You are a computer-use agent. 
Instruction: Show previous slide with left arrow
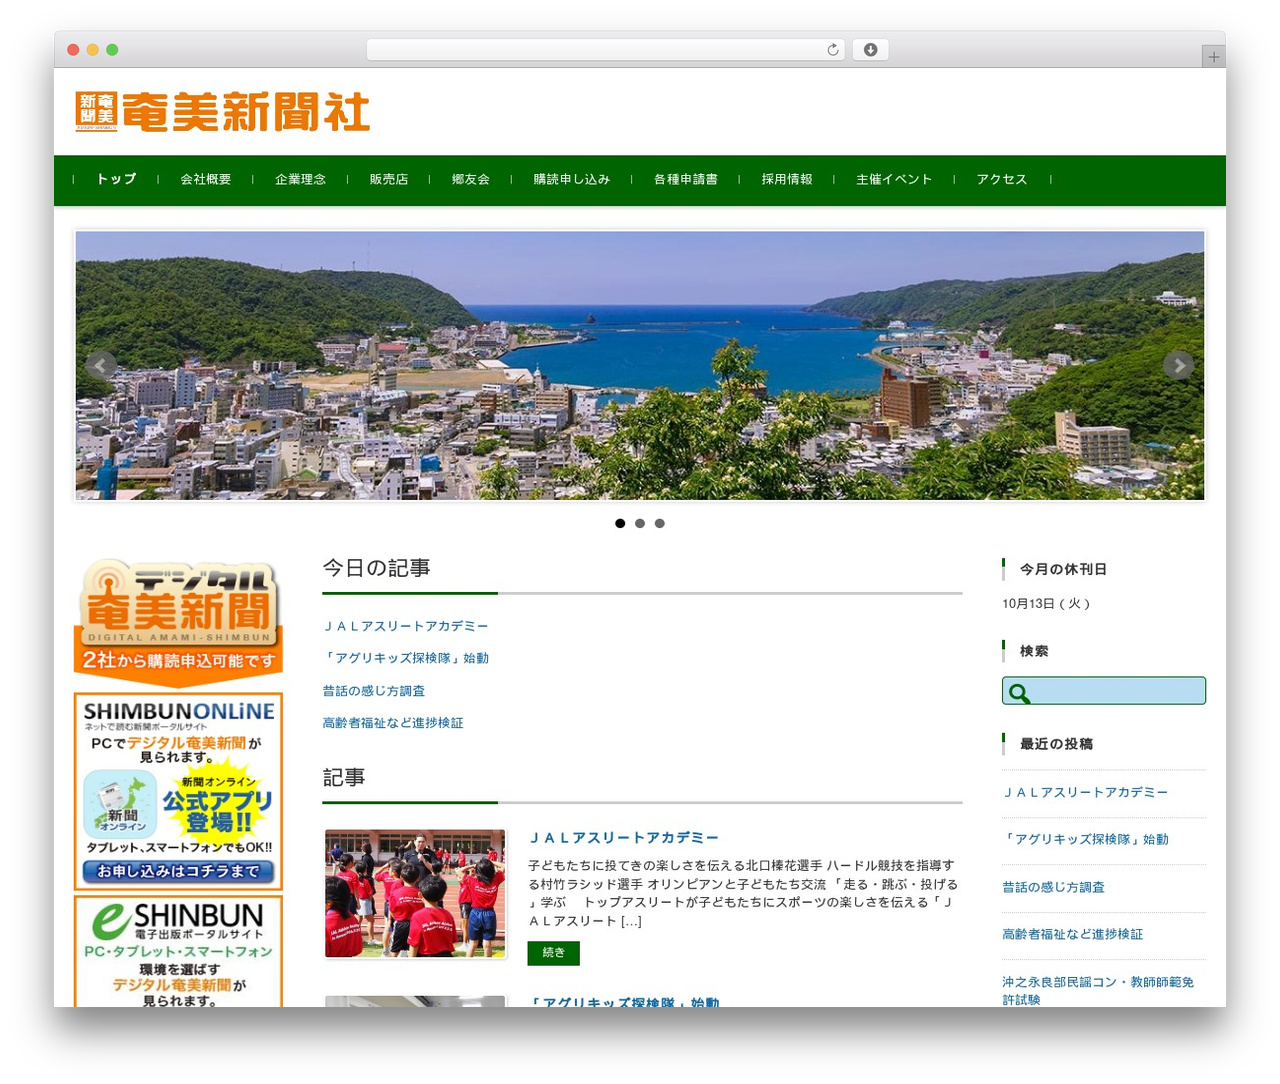tap(100, 366)
